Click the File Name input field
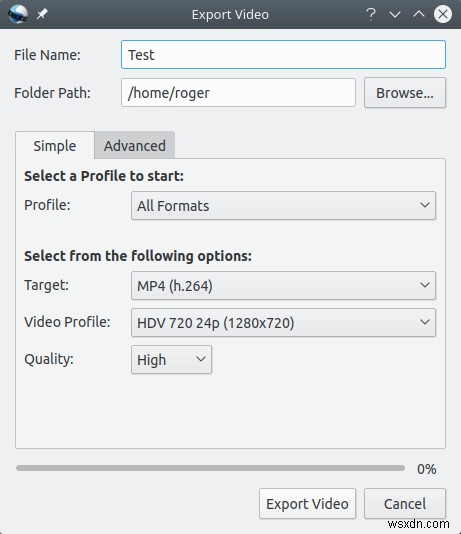Viewport: 461px width, 534px height. pyautogui.click(x=283, y=54)
